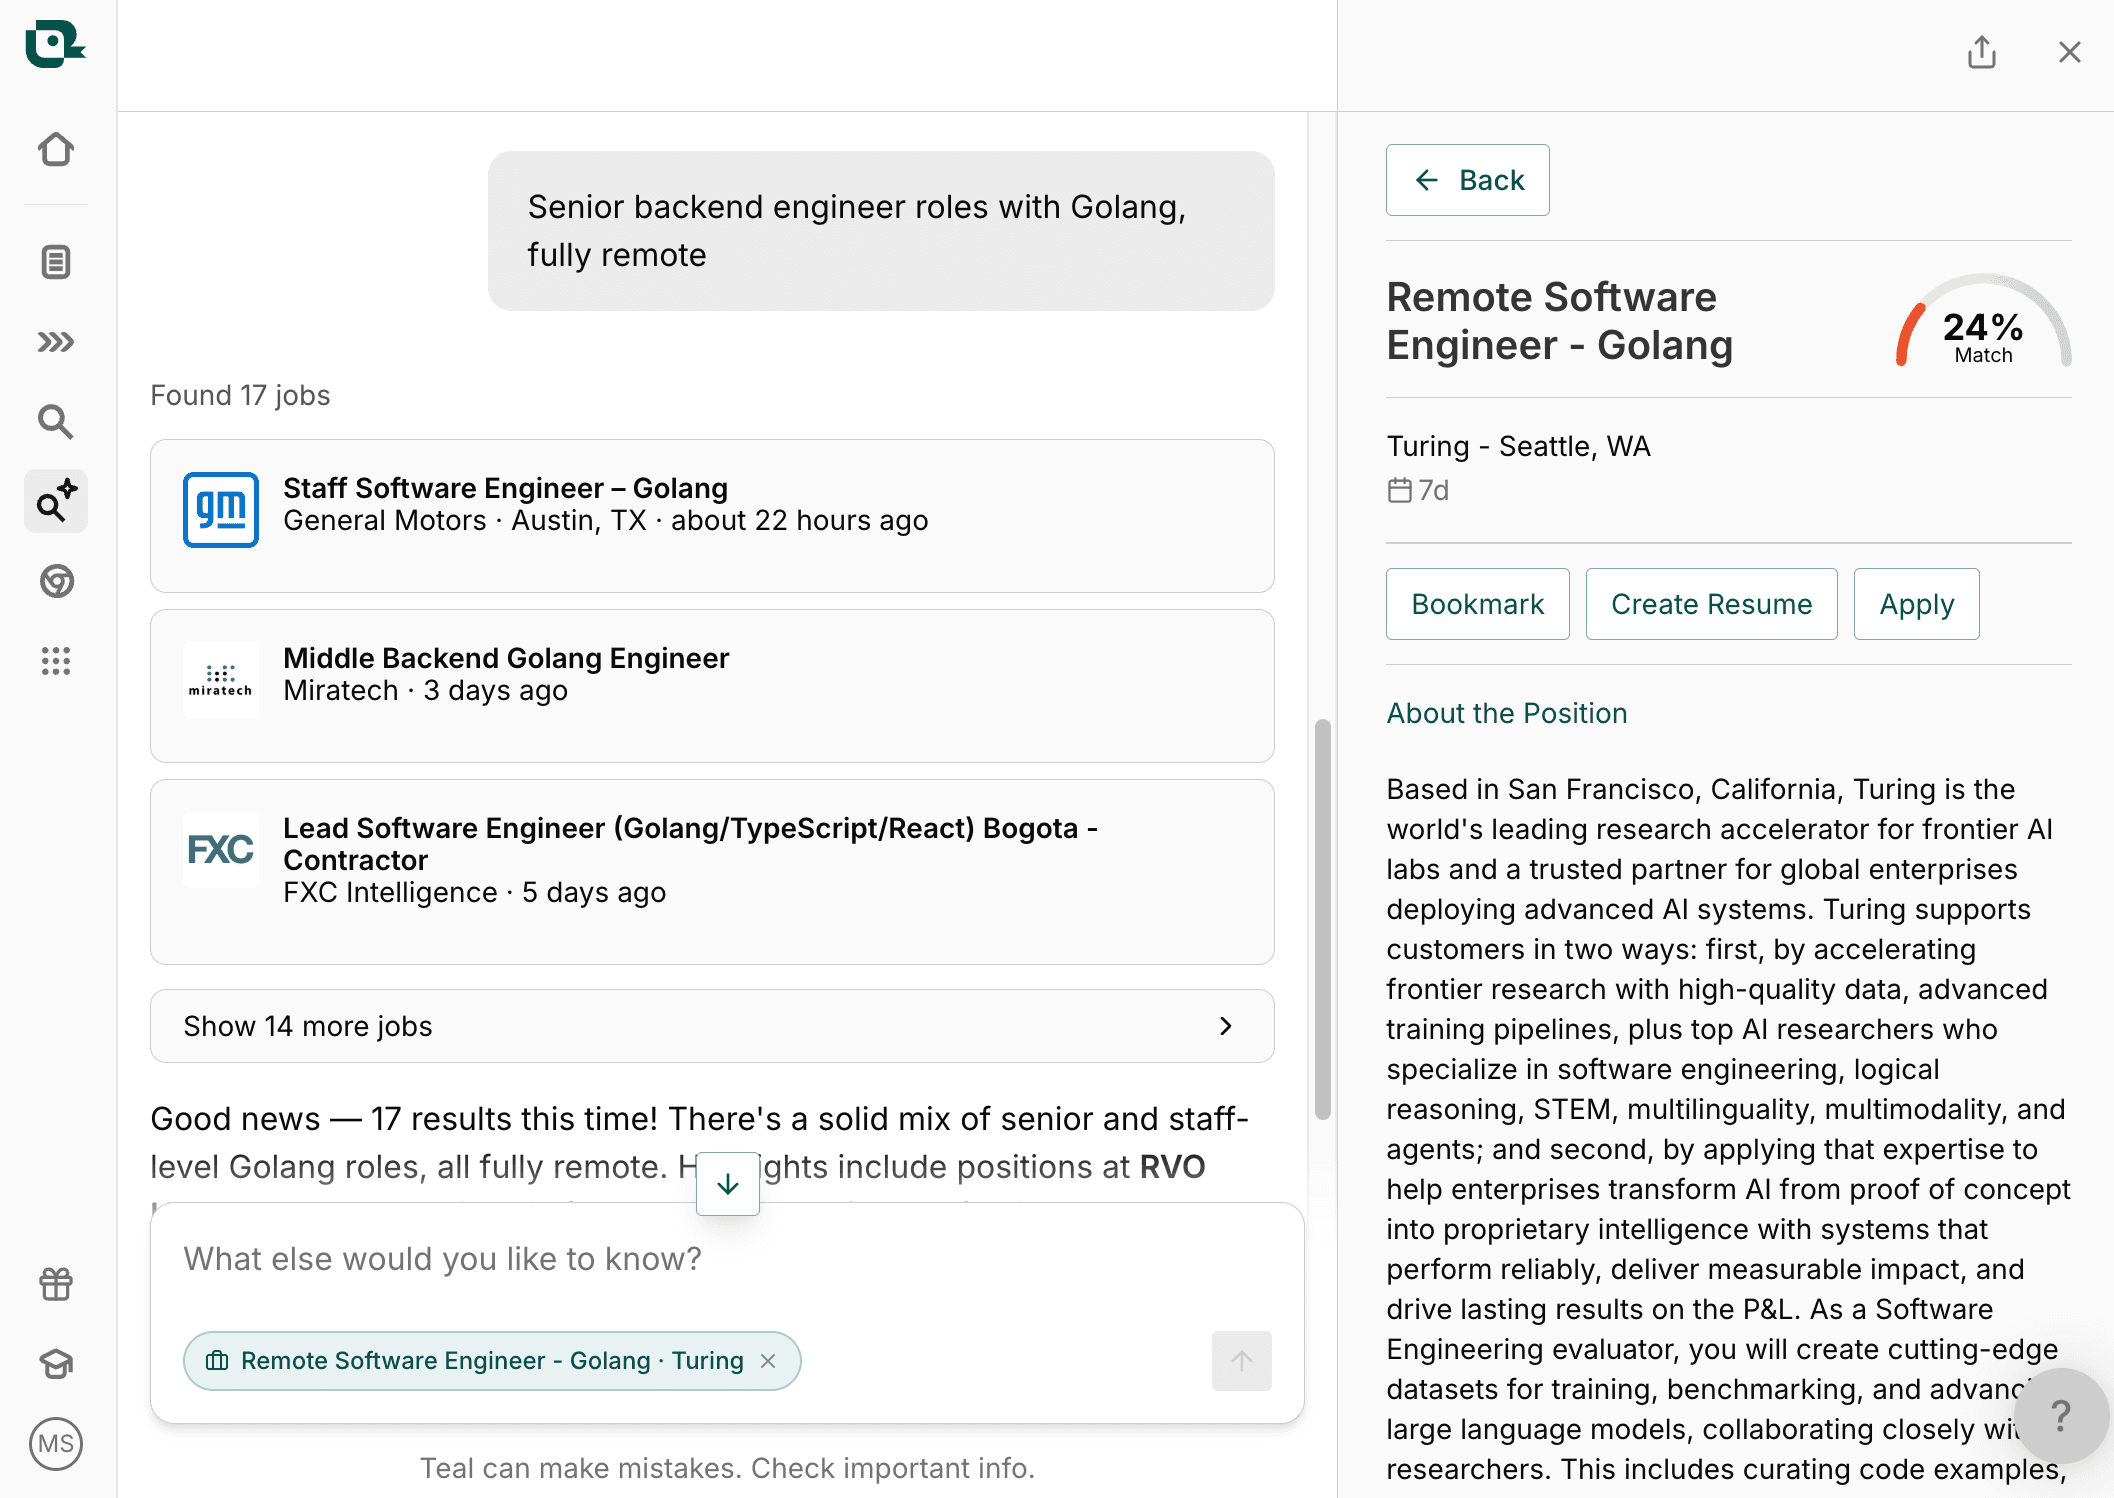Screen dimensions: 2114x1498
Task: Click the 24% Match gauge
Action: click(x=1983, y=322)
